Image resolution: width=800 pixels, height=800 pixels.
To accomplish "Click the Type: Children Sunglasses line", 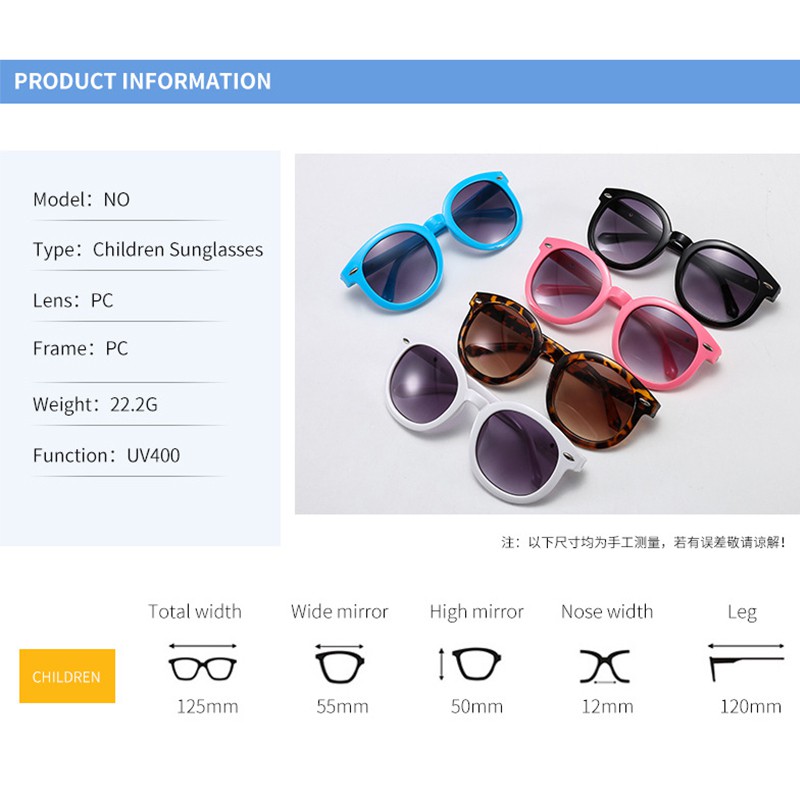I will pos(148,249).
